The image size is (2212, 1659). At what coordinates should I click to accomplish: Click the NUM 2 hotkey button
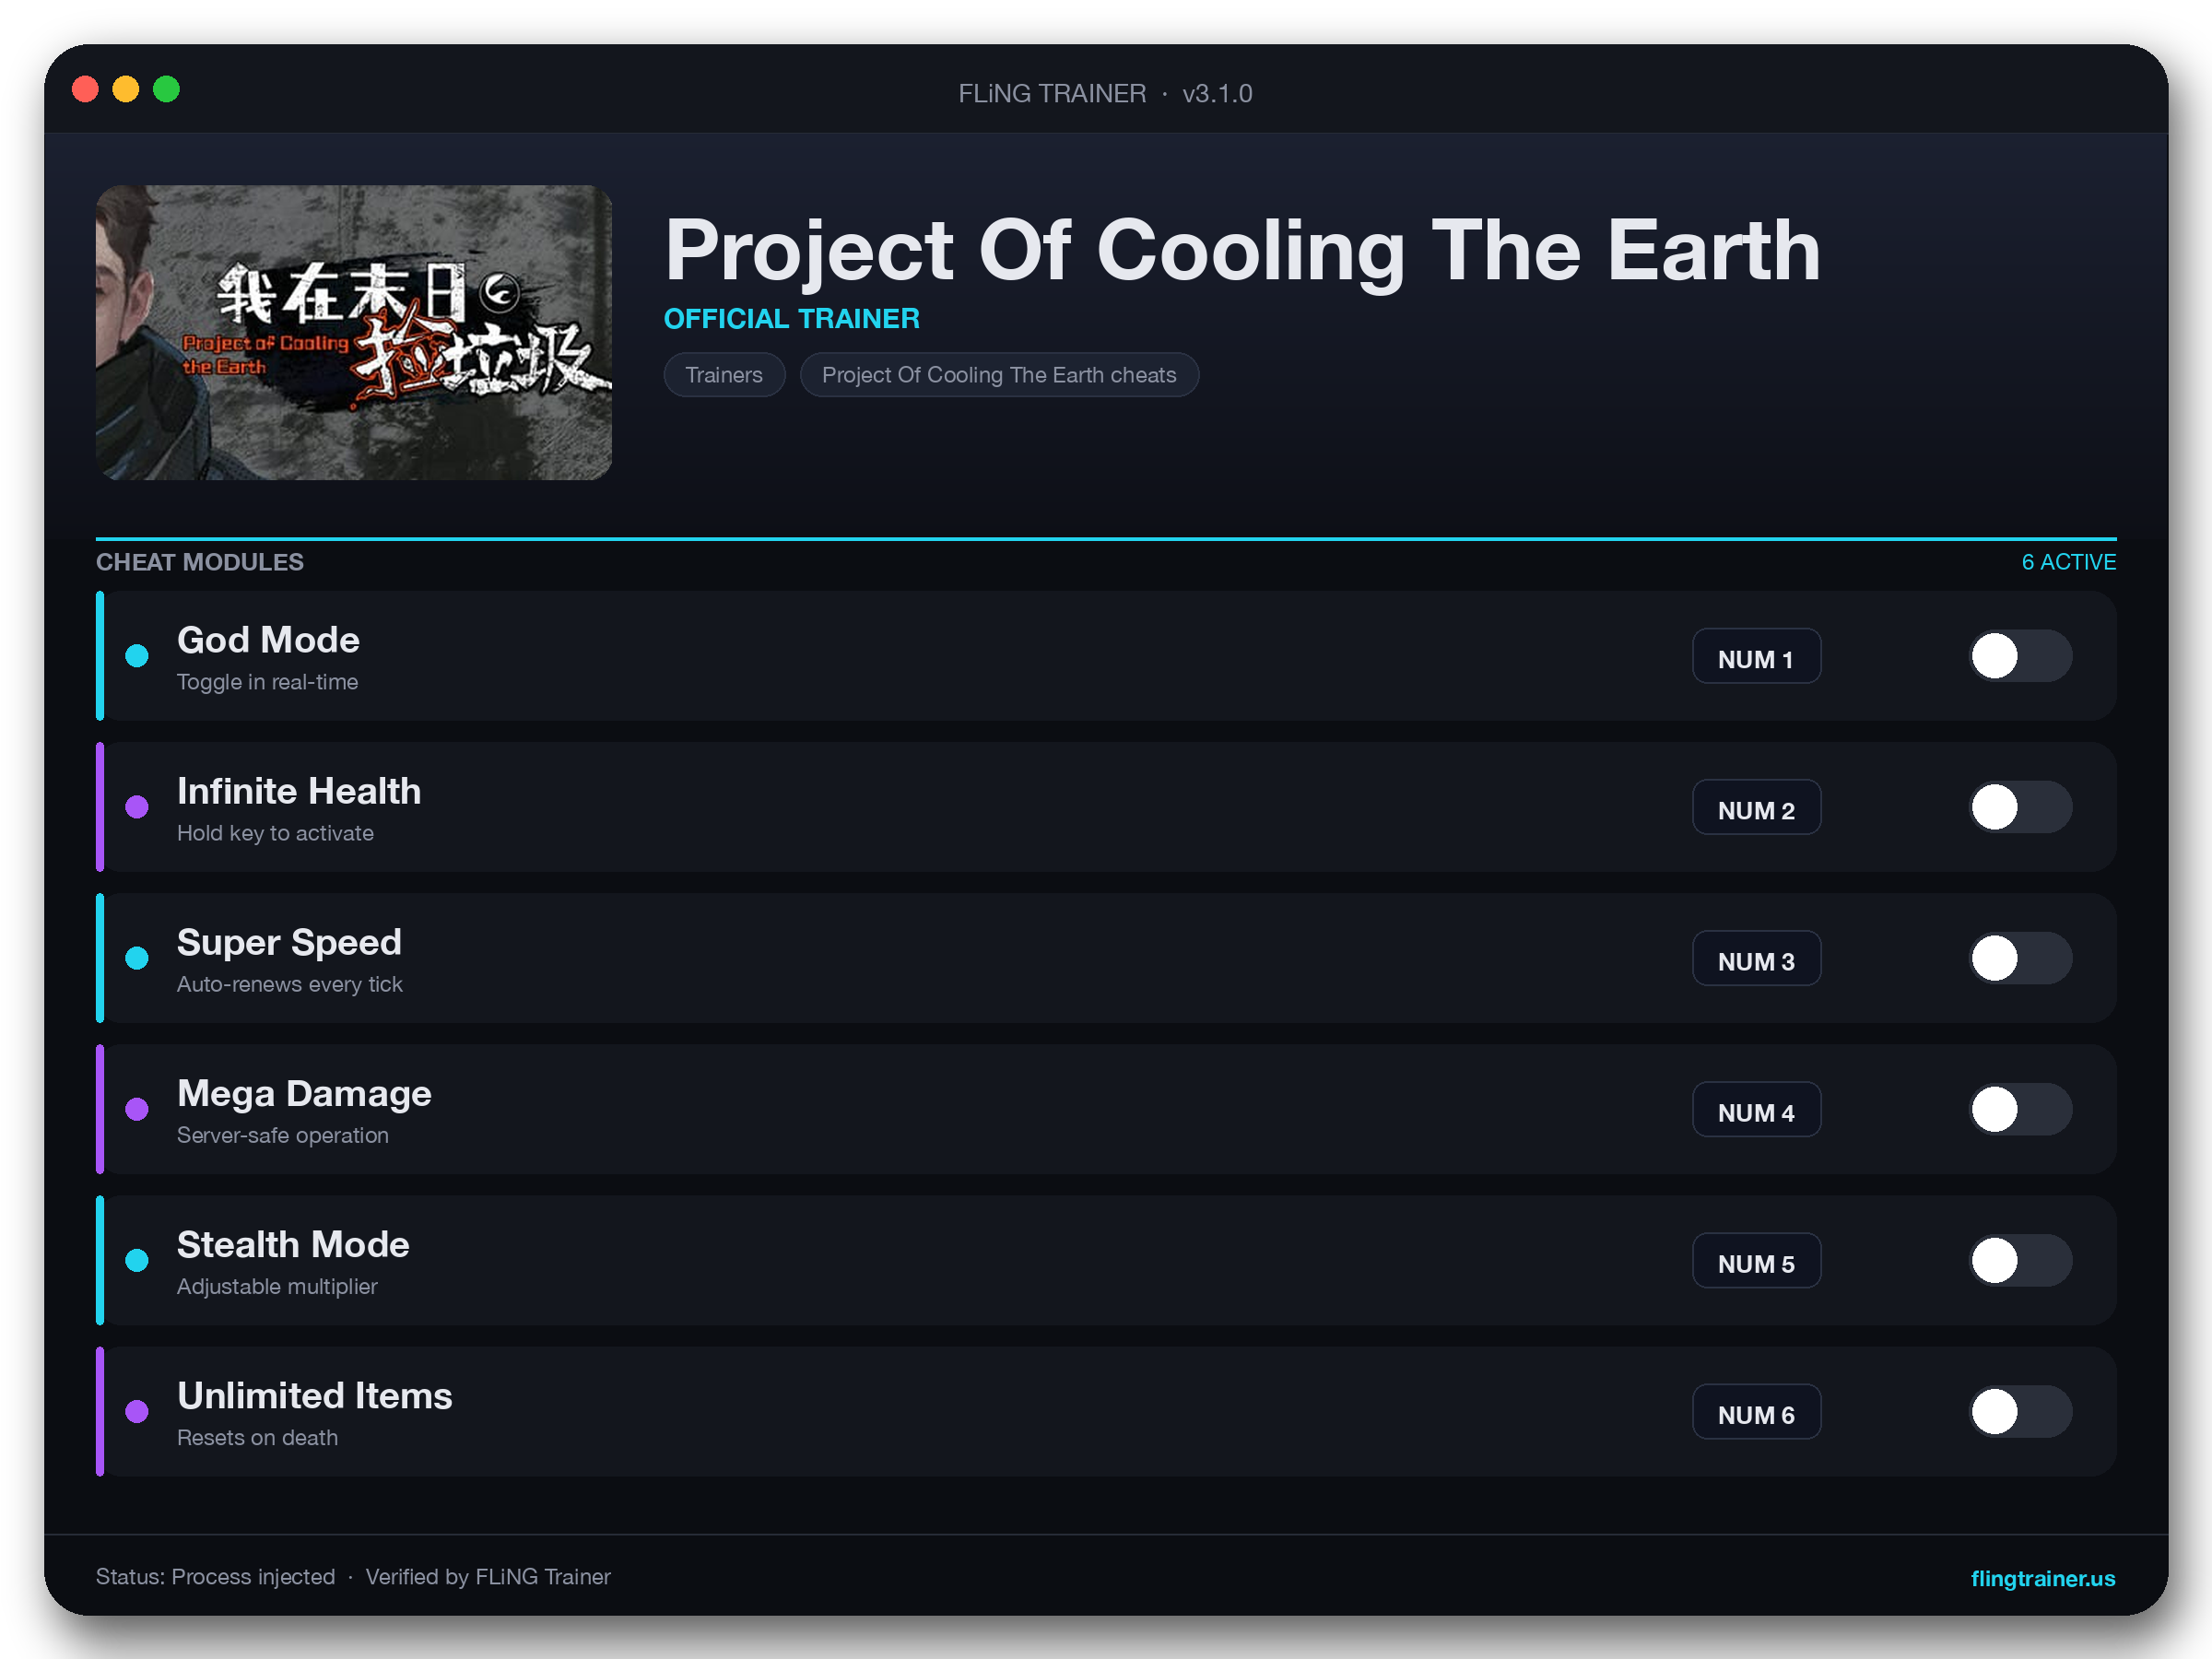(1756, 807)
